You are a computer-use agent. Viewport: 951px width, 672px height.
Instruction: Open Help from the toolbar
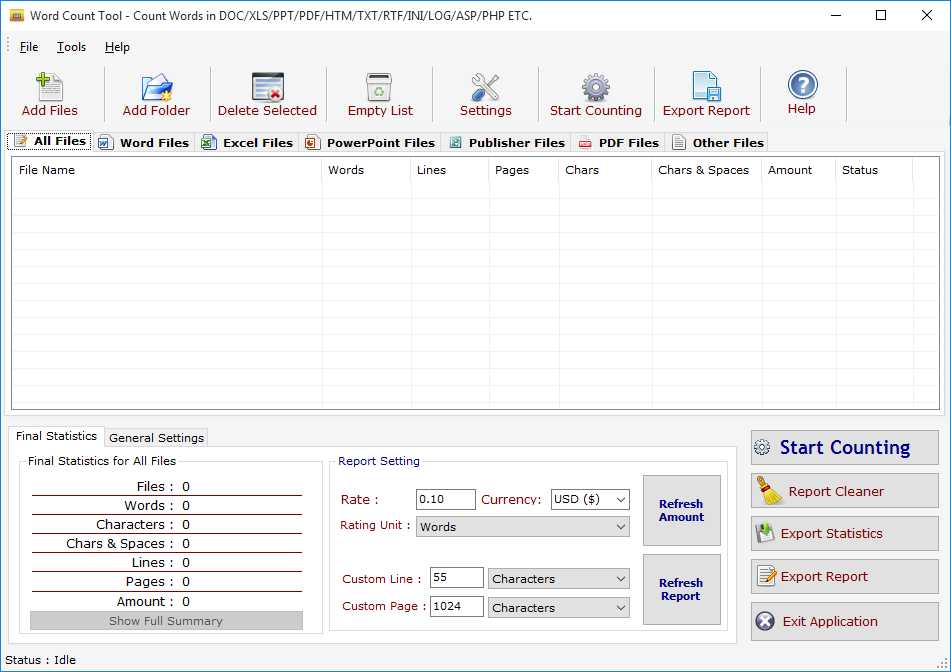[x=802, y=86]
